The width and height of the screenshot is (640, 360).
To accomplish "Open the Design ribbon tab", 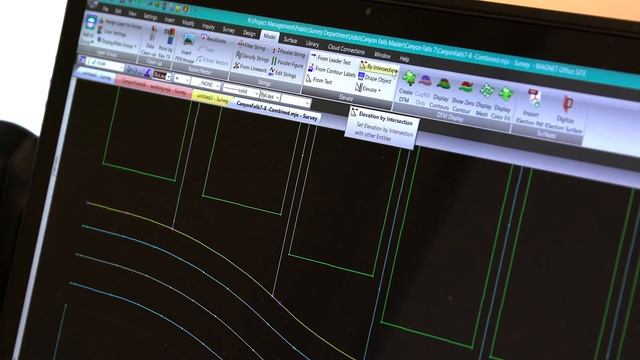I will (x=249, y=33).
